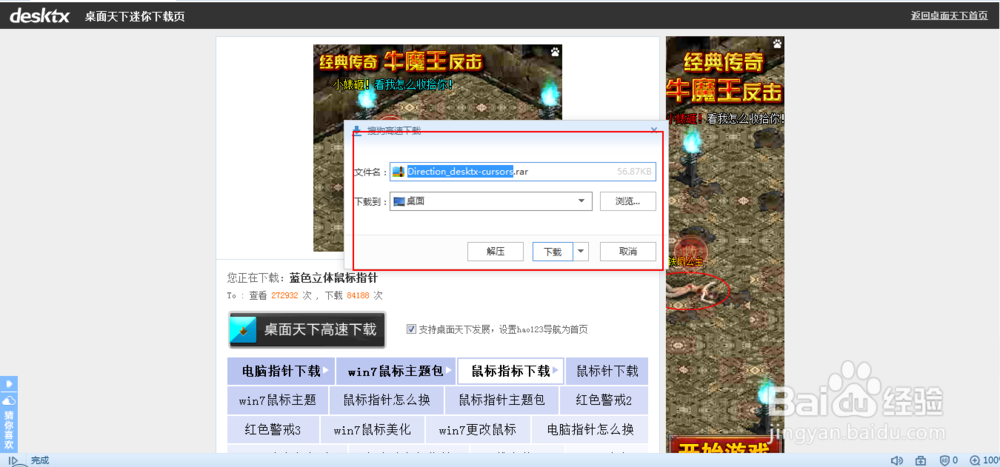1000x467 pixels.
Task: Open the win7鼠标美化 link
Action: pos(372,429)
